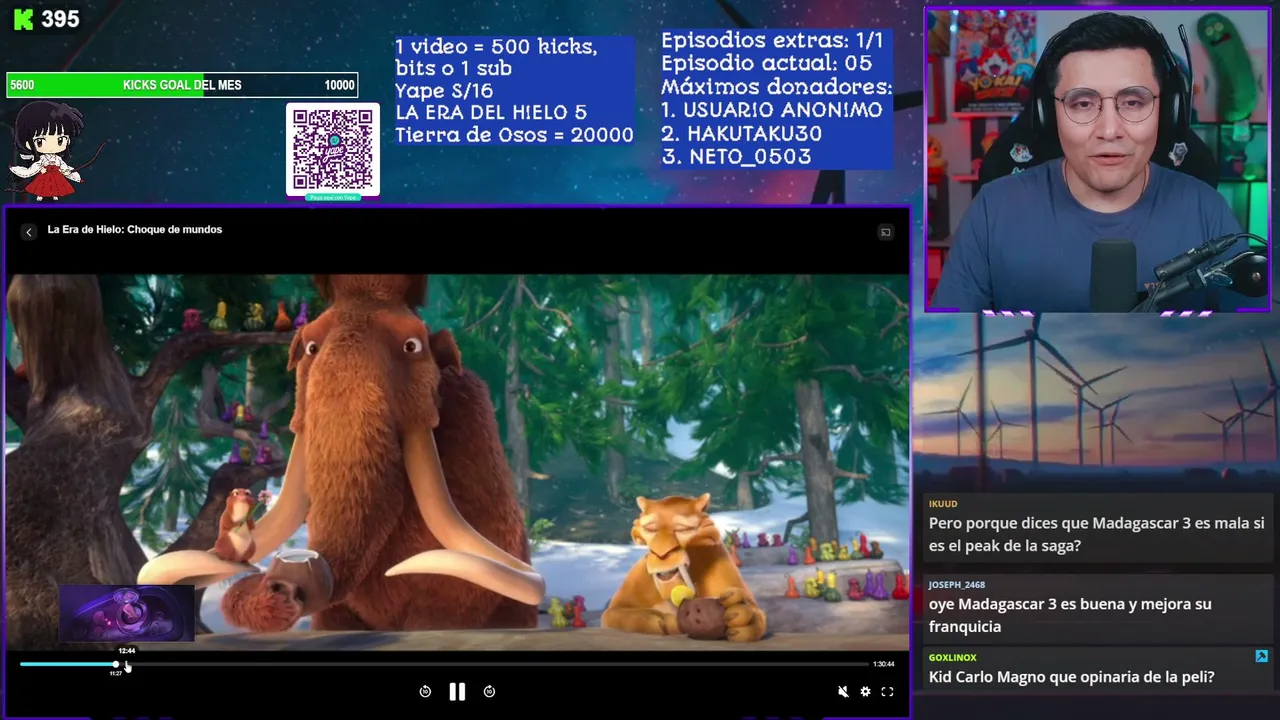Click the total duration 1:30:44 label
Image resolution: width=1280 pixels, height=720 pixels.
coord(883,664)
